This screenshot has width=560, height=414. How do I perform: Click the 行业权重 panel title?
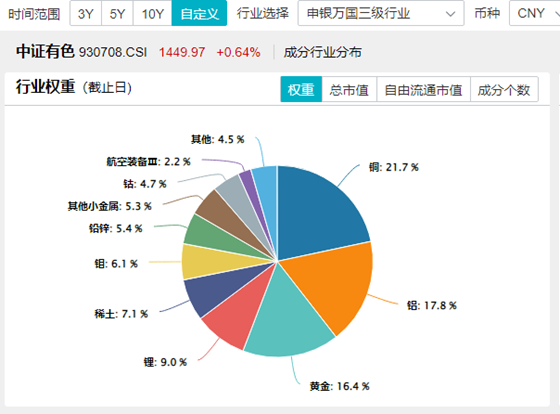coord(45,87)
